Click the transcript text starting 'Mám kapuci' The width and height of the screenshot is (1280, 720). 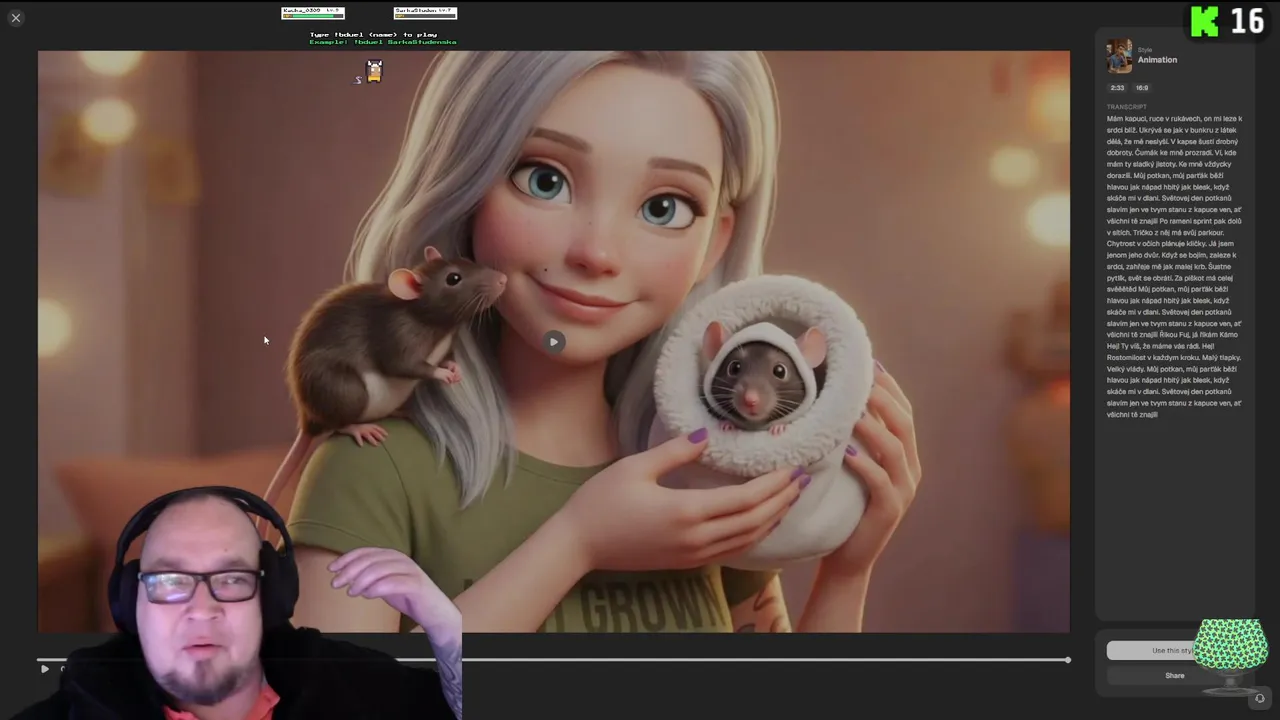(1175, 266)
